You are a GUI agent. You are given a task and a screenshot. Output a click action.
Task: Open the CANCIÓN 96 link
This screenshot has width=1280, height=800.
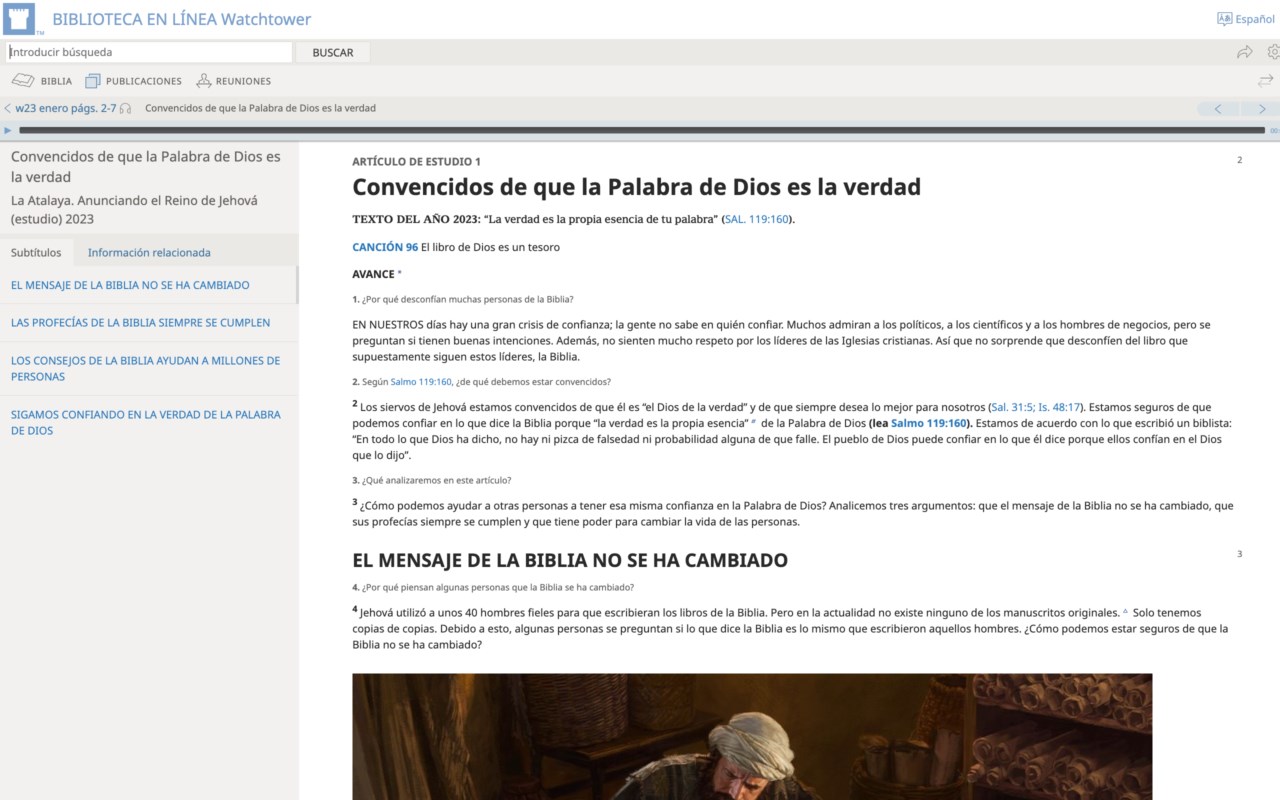[385, 247]
